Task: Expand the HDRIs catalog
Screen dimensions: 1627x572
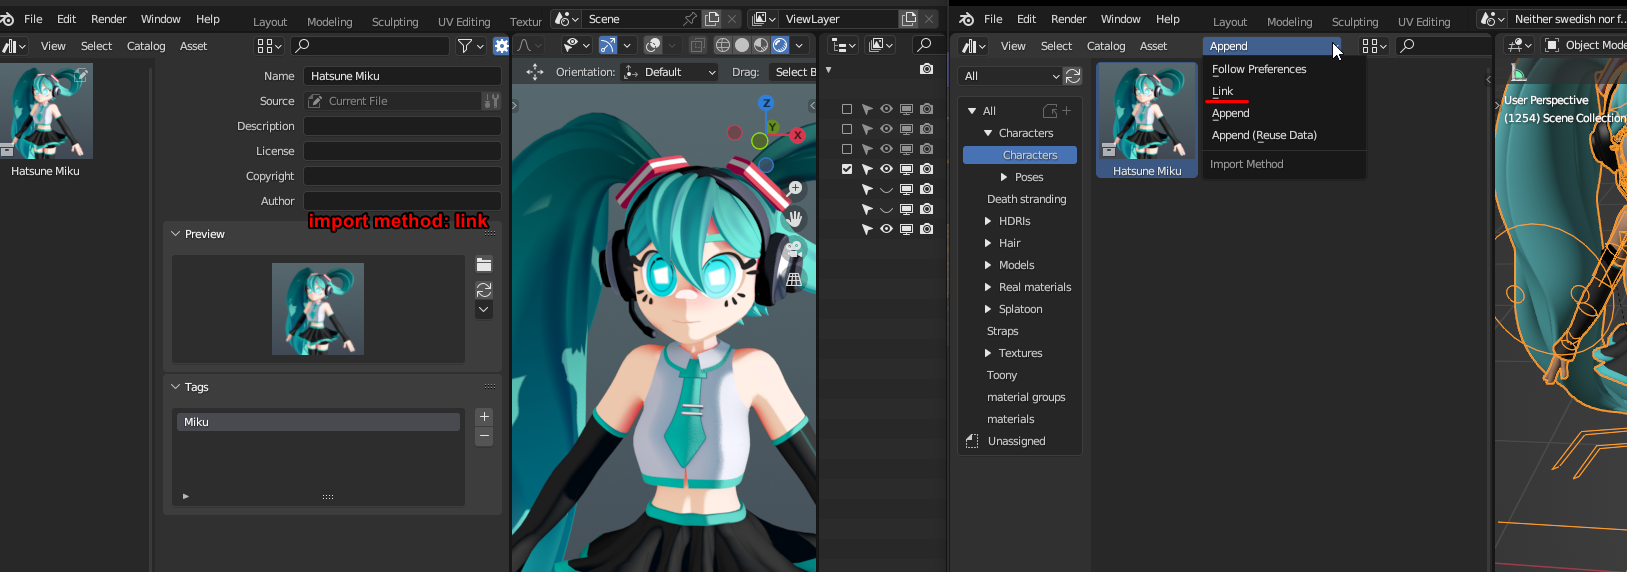Action: (988, 221)
